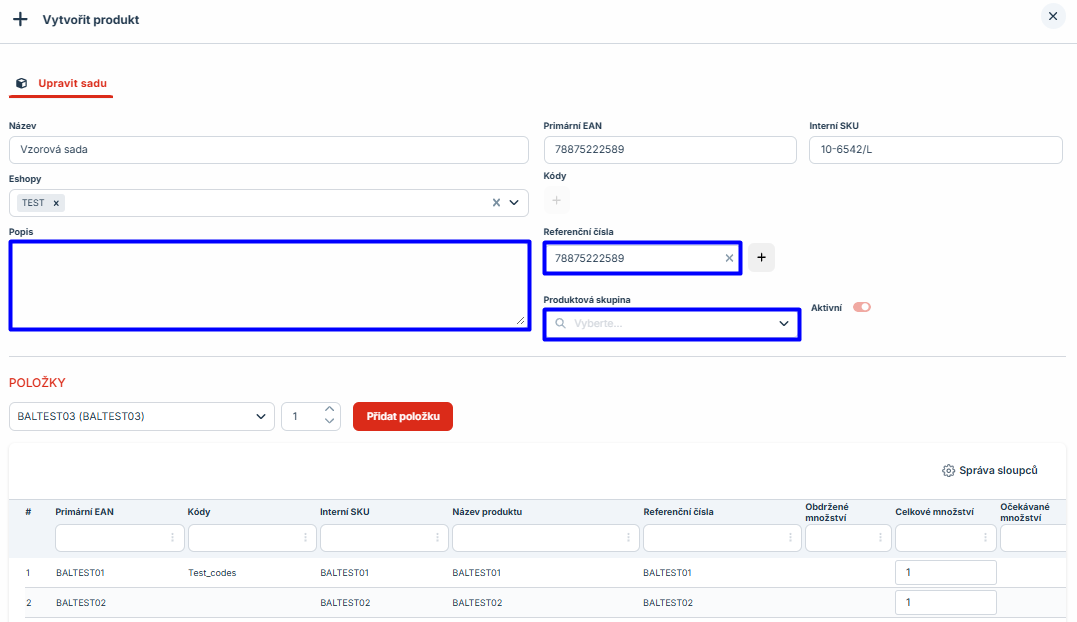Image resolution: width=1077 pixels, height=622 pixels.
Task: Click the Přidat položku button
Action: pos(403,416)
